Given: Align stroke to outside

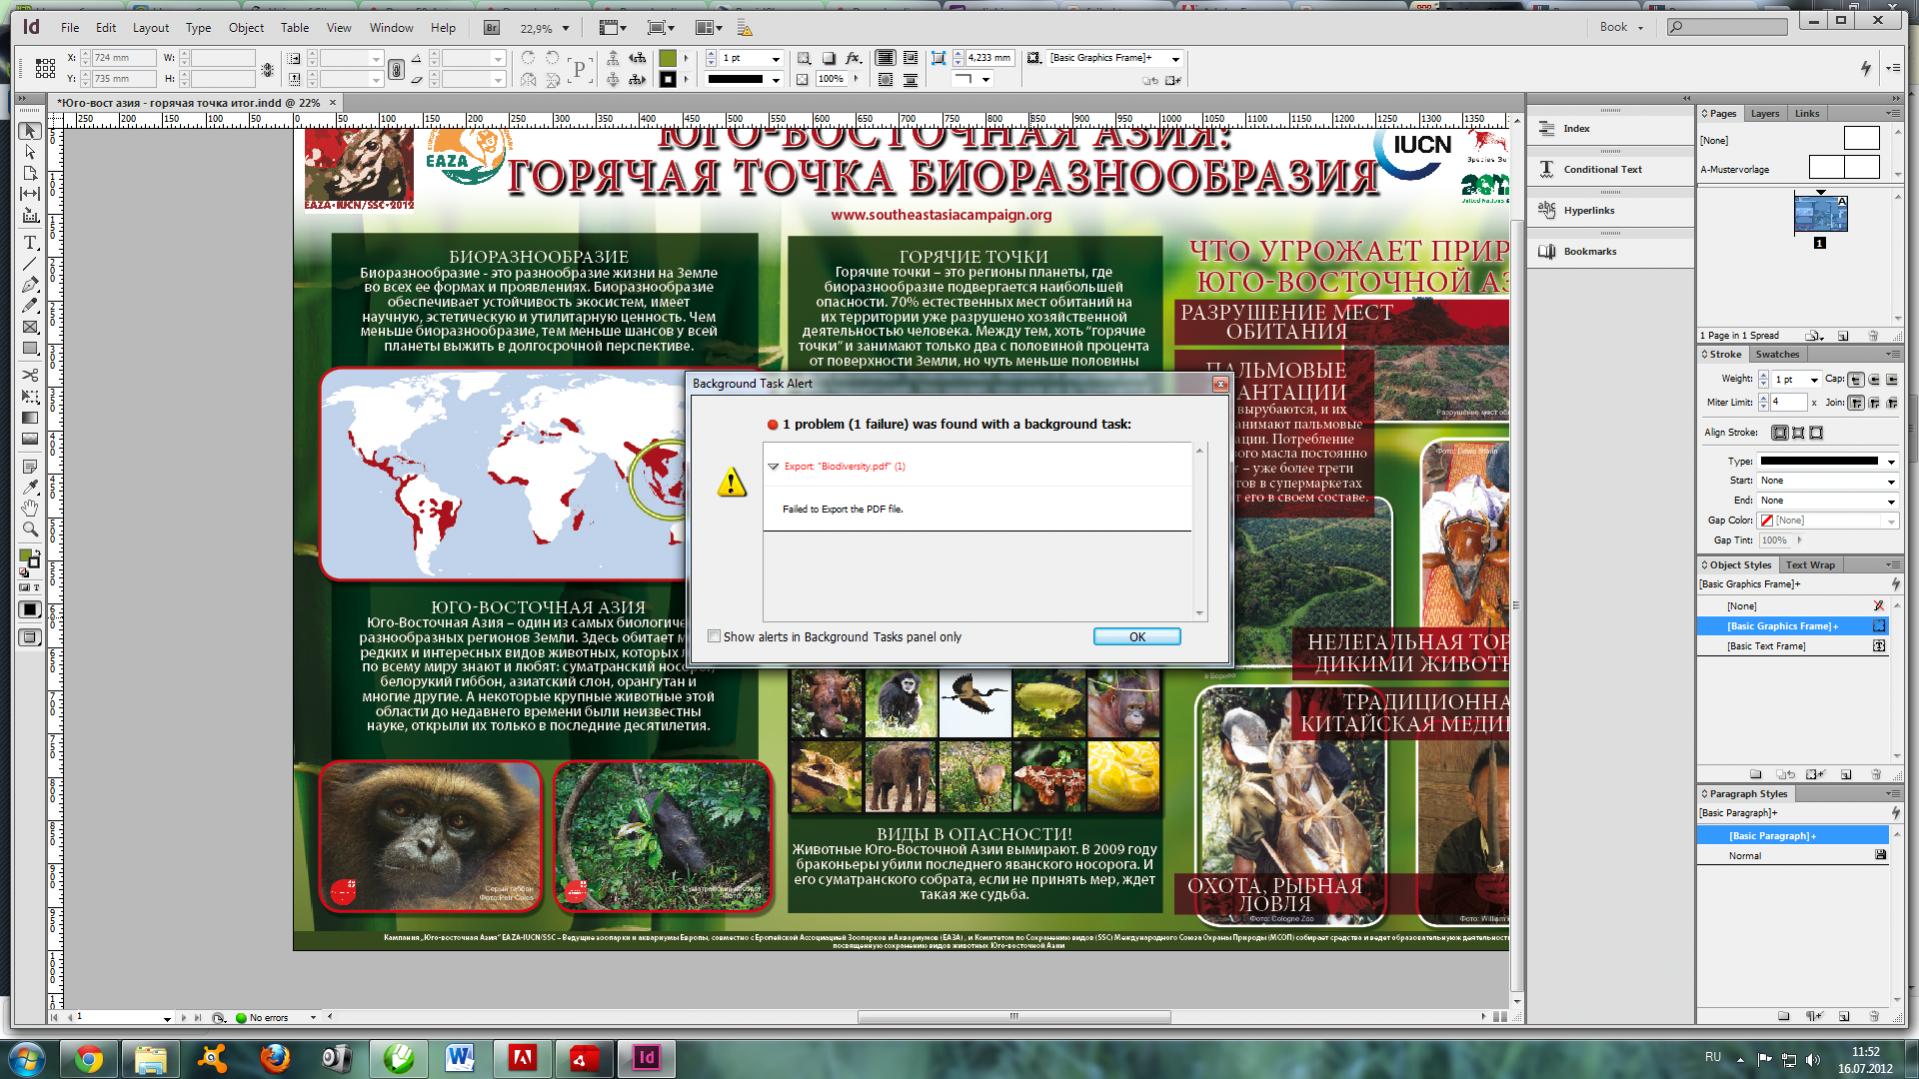Looking at the screenshot, I should click(x=1816, y=433).
